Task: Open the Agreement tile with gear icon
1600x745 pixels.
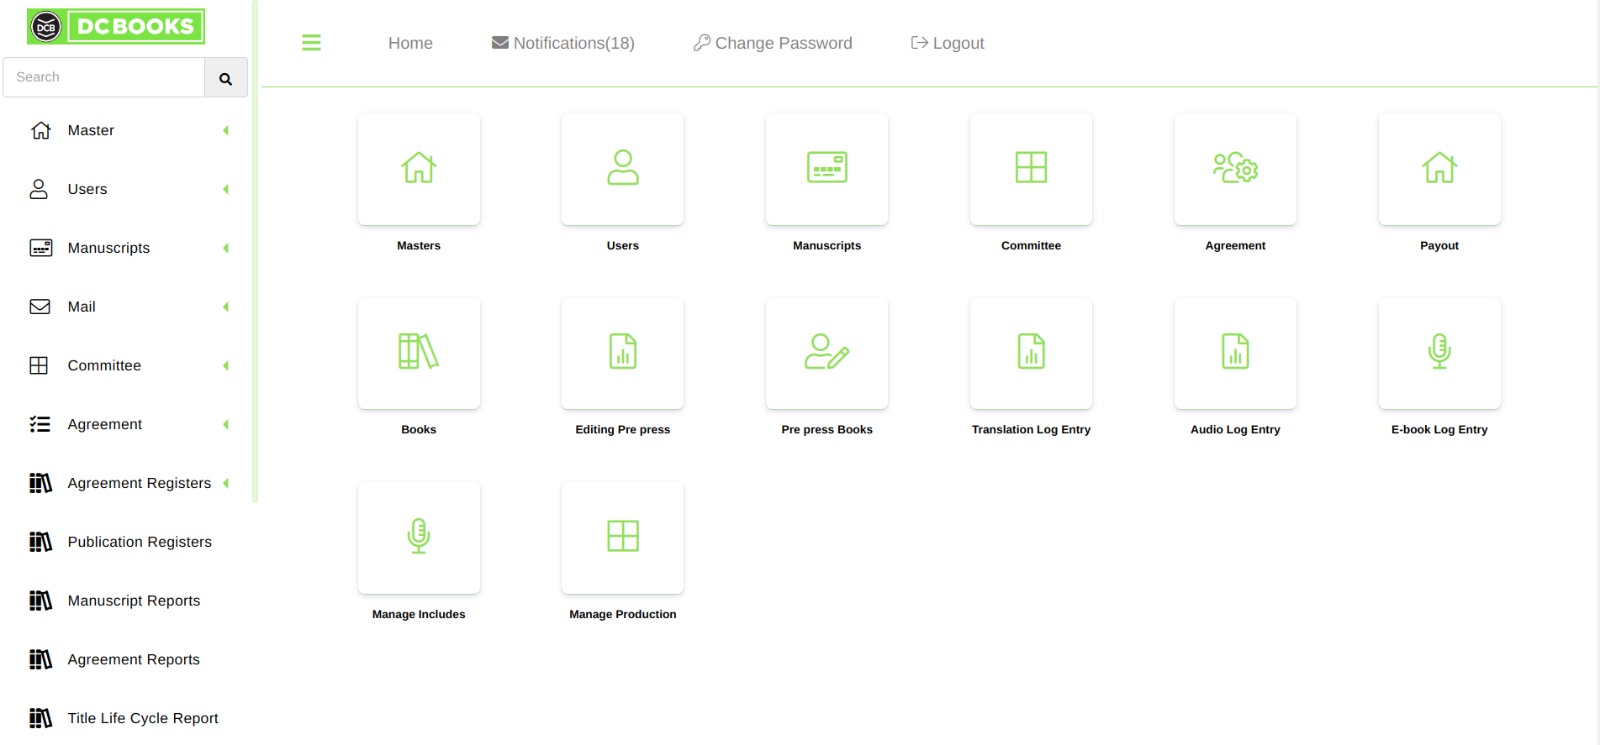Action: tap(1235, 168)
